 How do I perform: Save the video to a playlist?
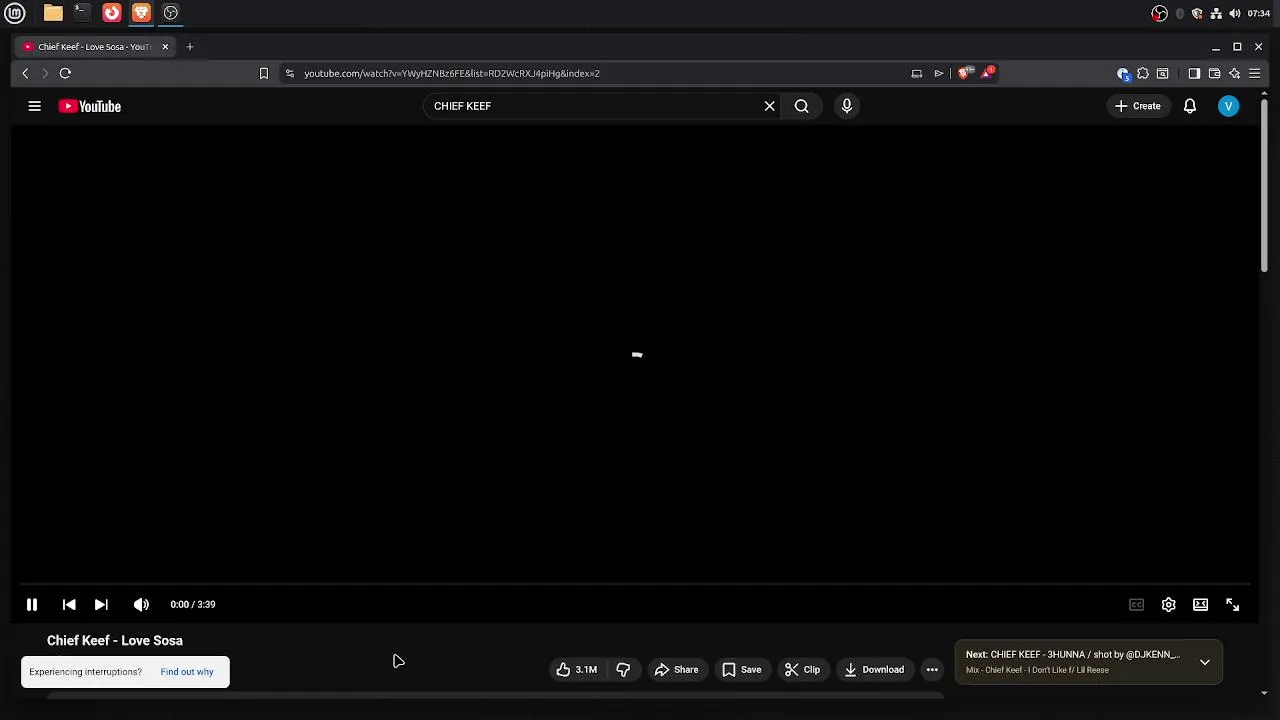pyautogui.click(x=741, y=670)
